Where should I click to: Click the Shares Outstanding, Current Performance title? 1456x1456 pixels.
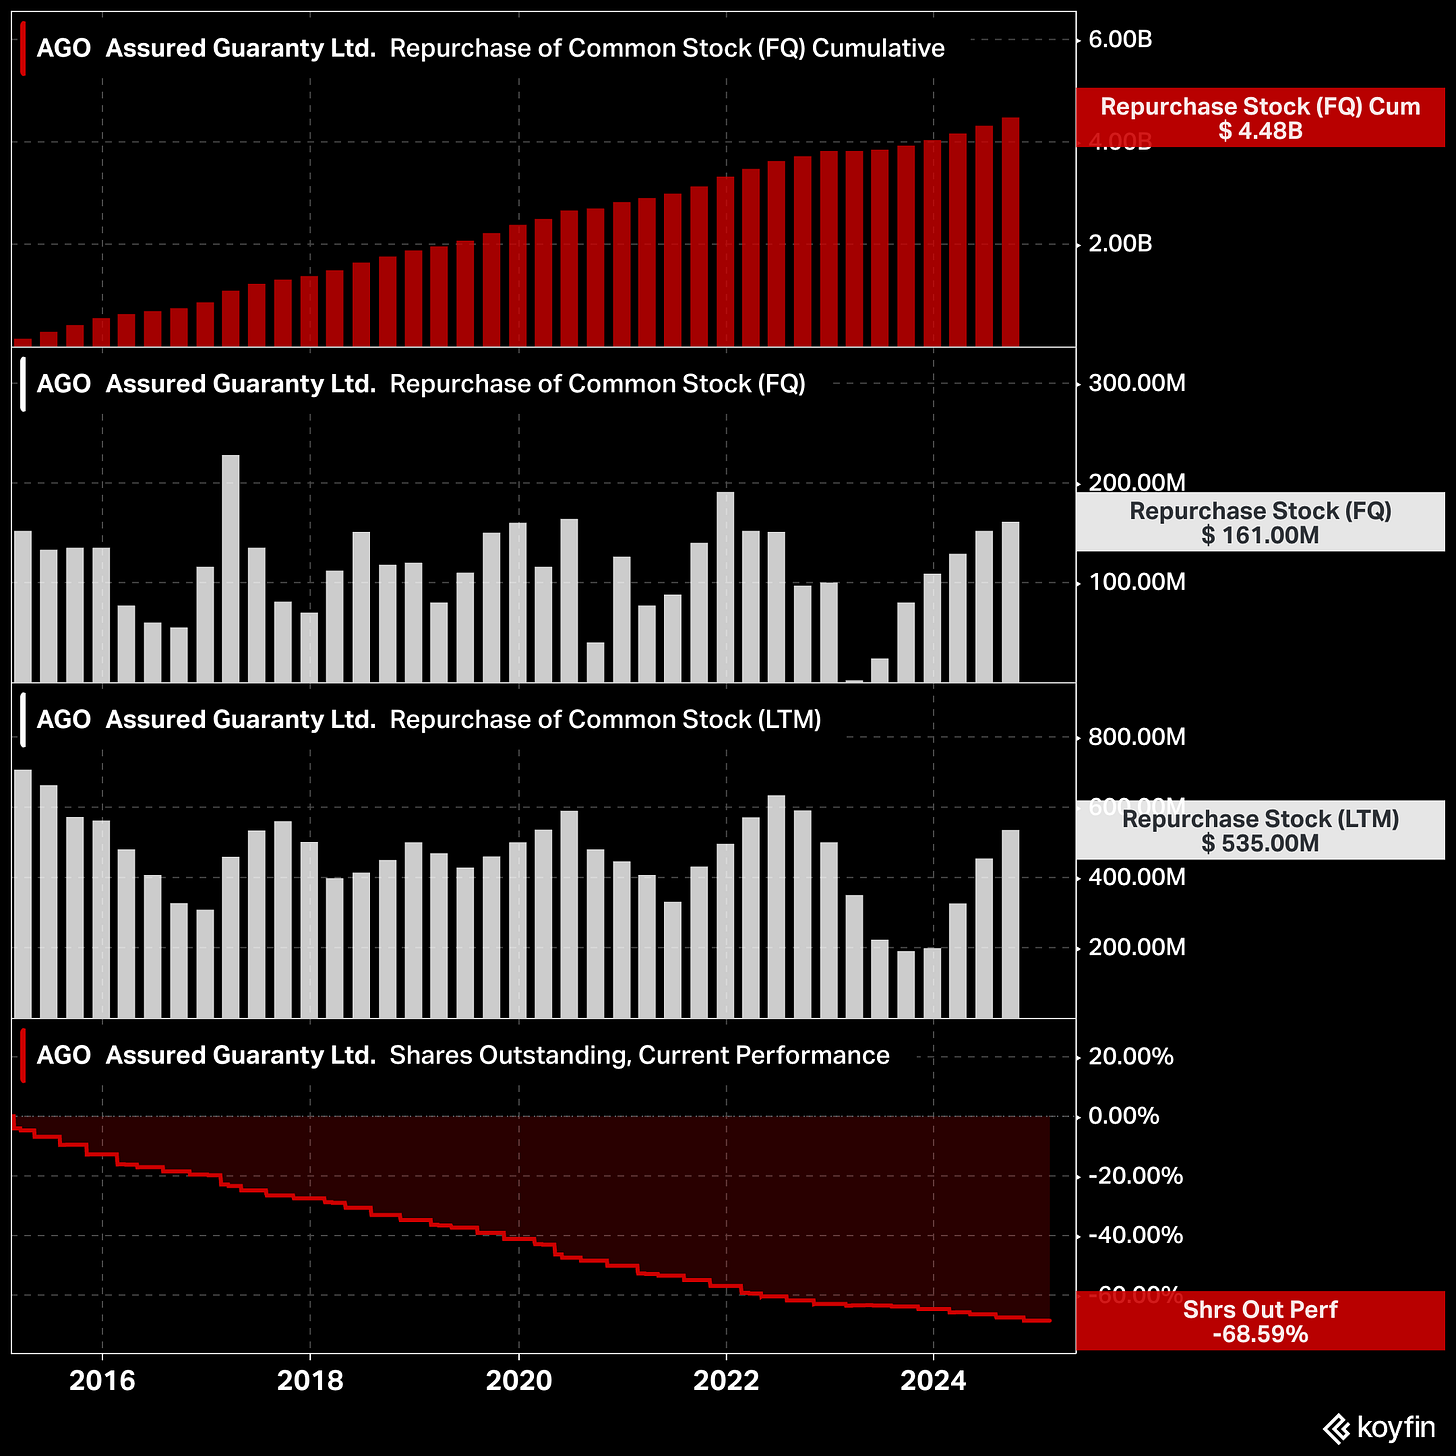[639, 1056]
